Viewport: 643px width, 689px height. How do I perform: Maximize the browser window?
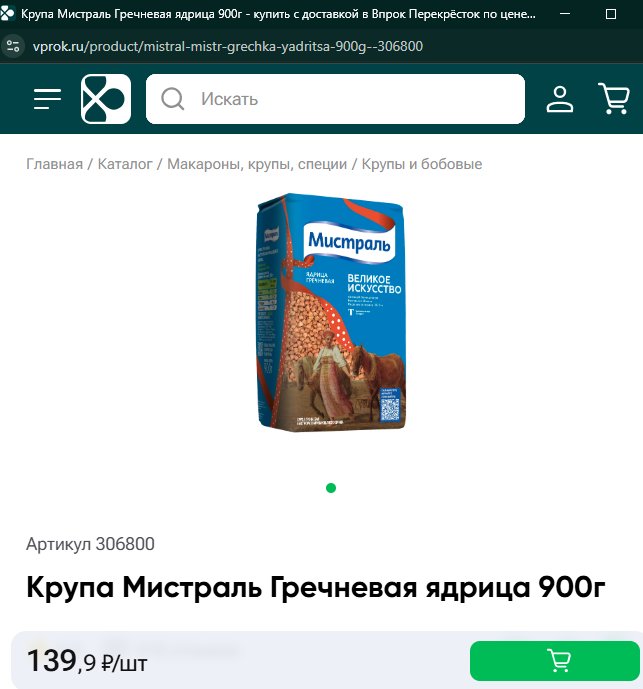pyautogui.click(x=611, y=14)
